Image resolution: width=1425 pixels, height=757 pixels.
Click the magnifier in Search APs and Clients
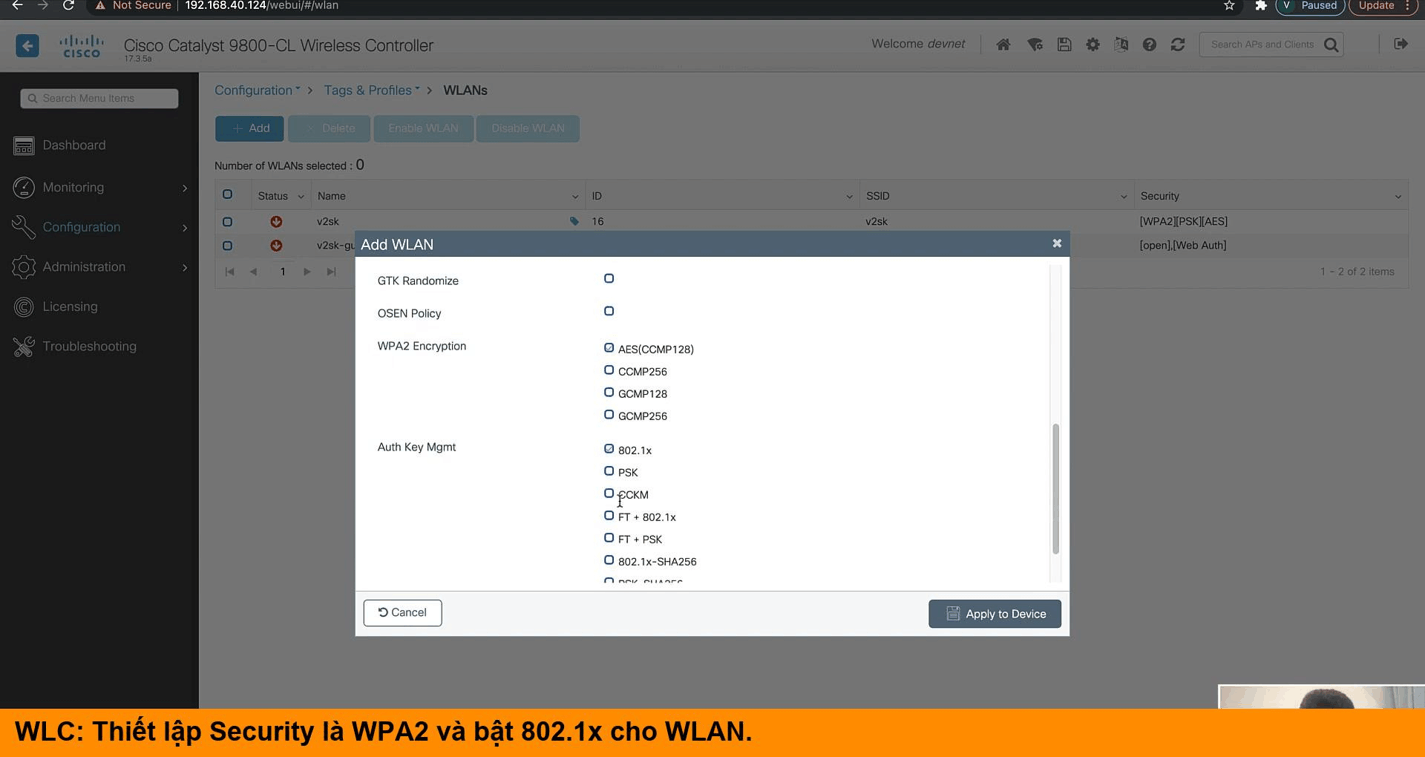point(1331,45)
